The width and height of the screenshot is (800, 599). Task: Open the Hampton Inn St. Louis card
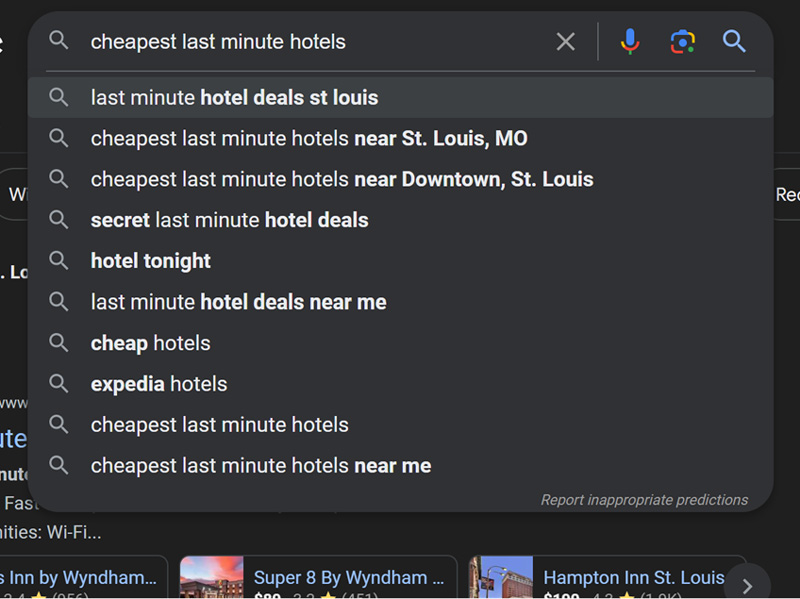[x=633, y=578]
